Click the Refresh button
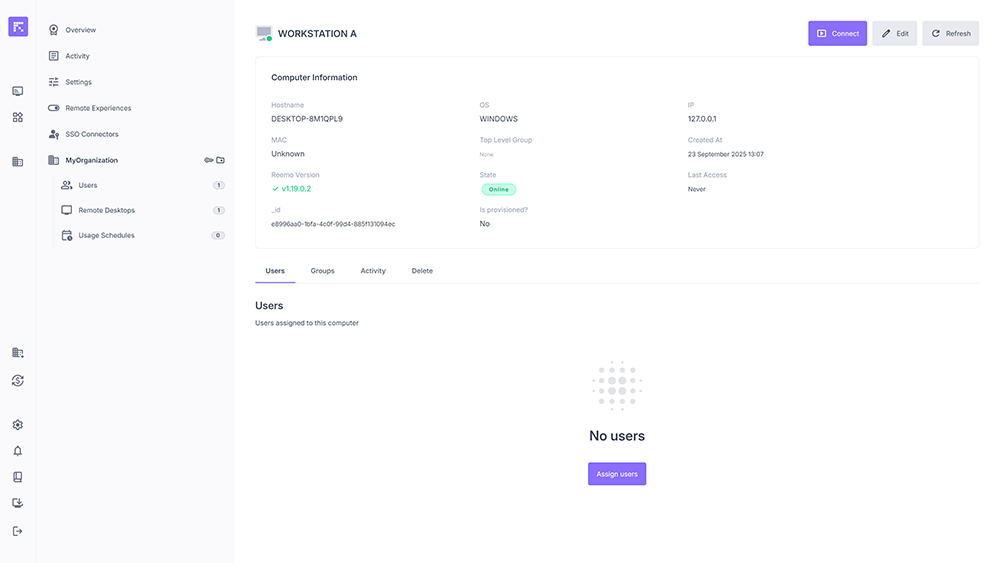 pos(950,33)
